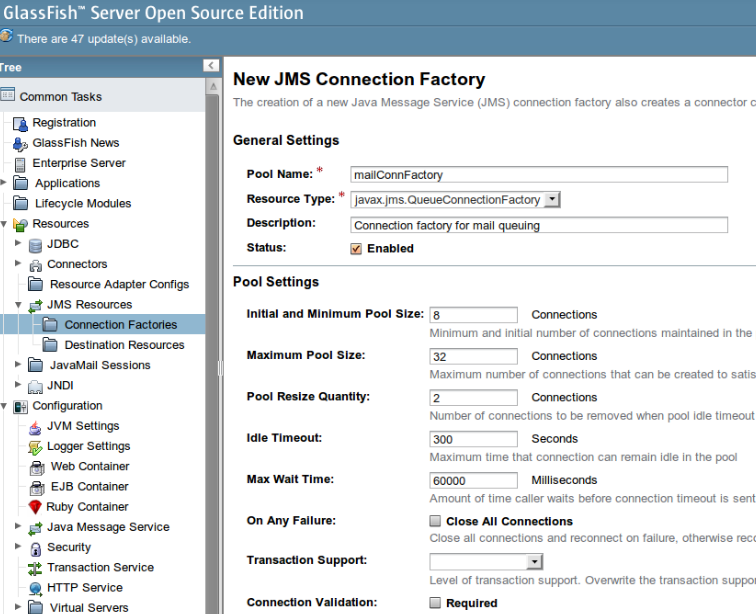Open Enterprise Server tree item
The height and width of the screenshot is (614, 756).
(79, 163)
